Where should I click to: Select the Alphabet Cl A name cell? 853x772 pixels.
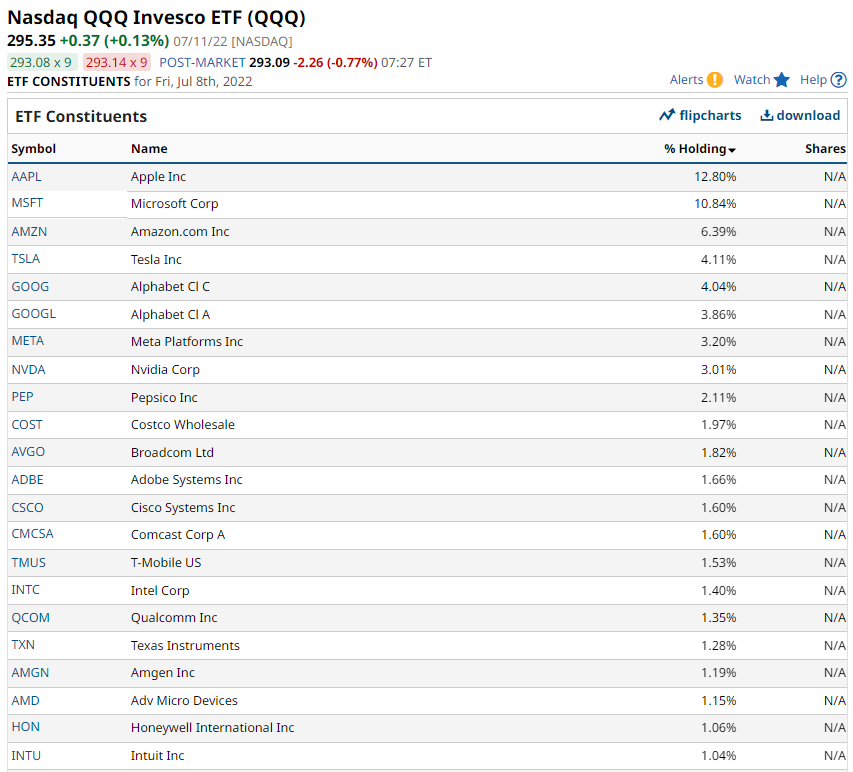(x=170, y=314)
